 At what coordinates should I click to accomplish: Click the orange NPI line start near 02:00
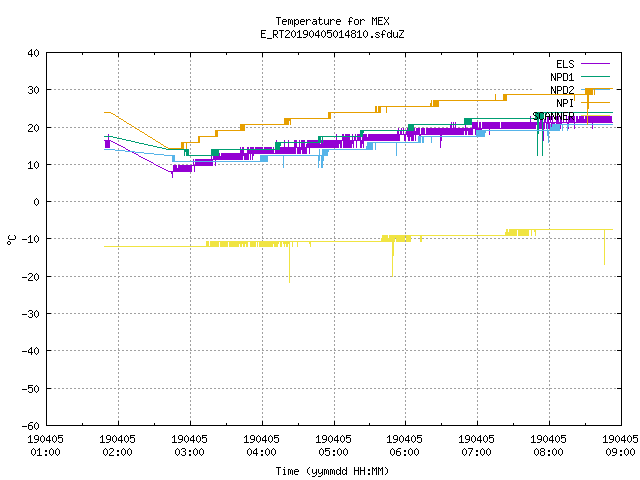[x=107, y=112]
